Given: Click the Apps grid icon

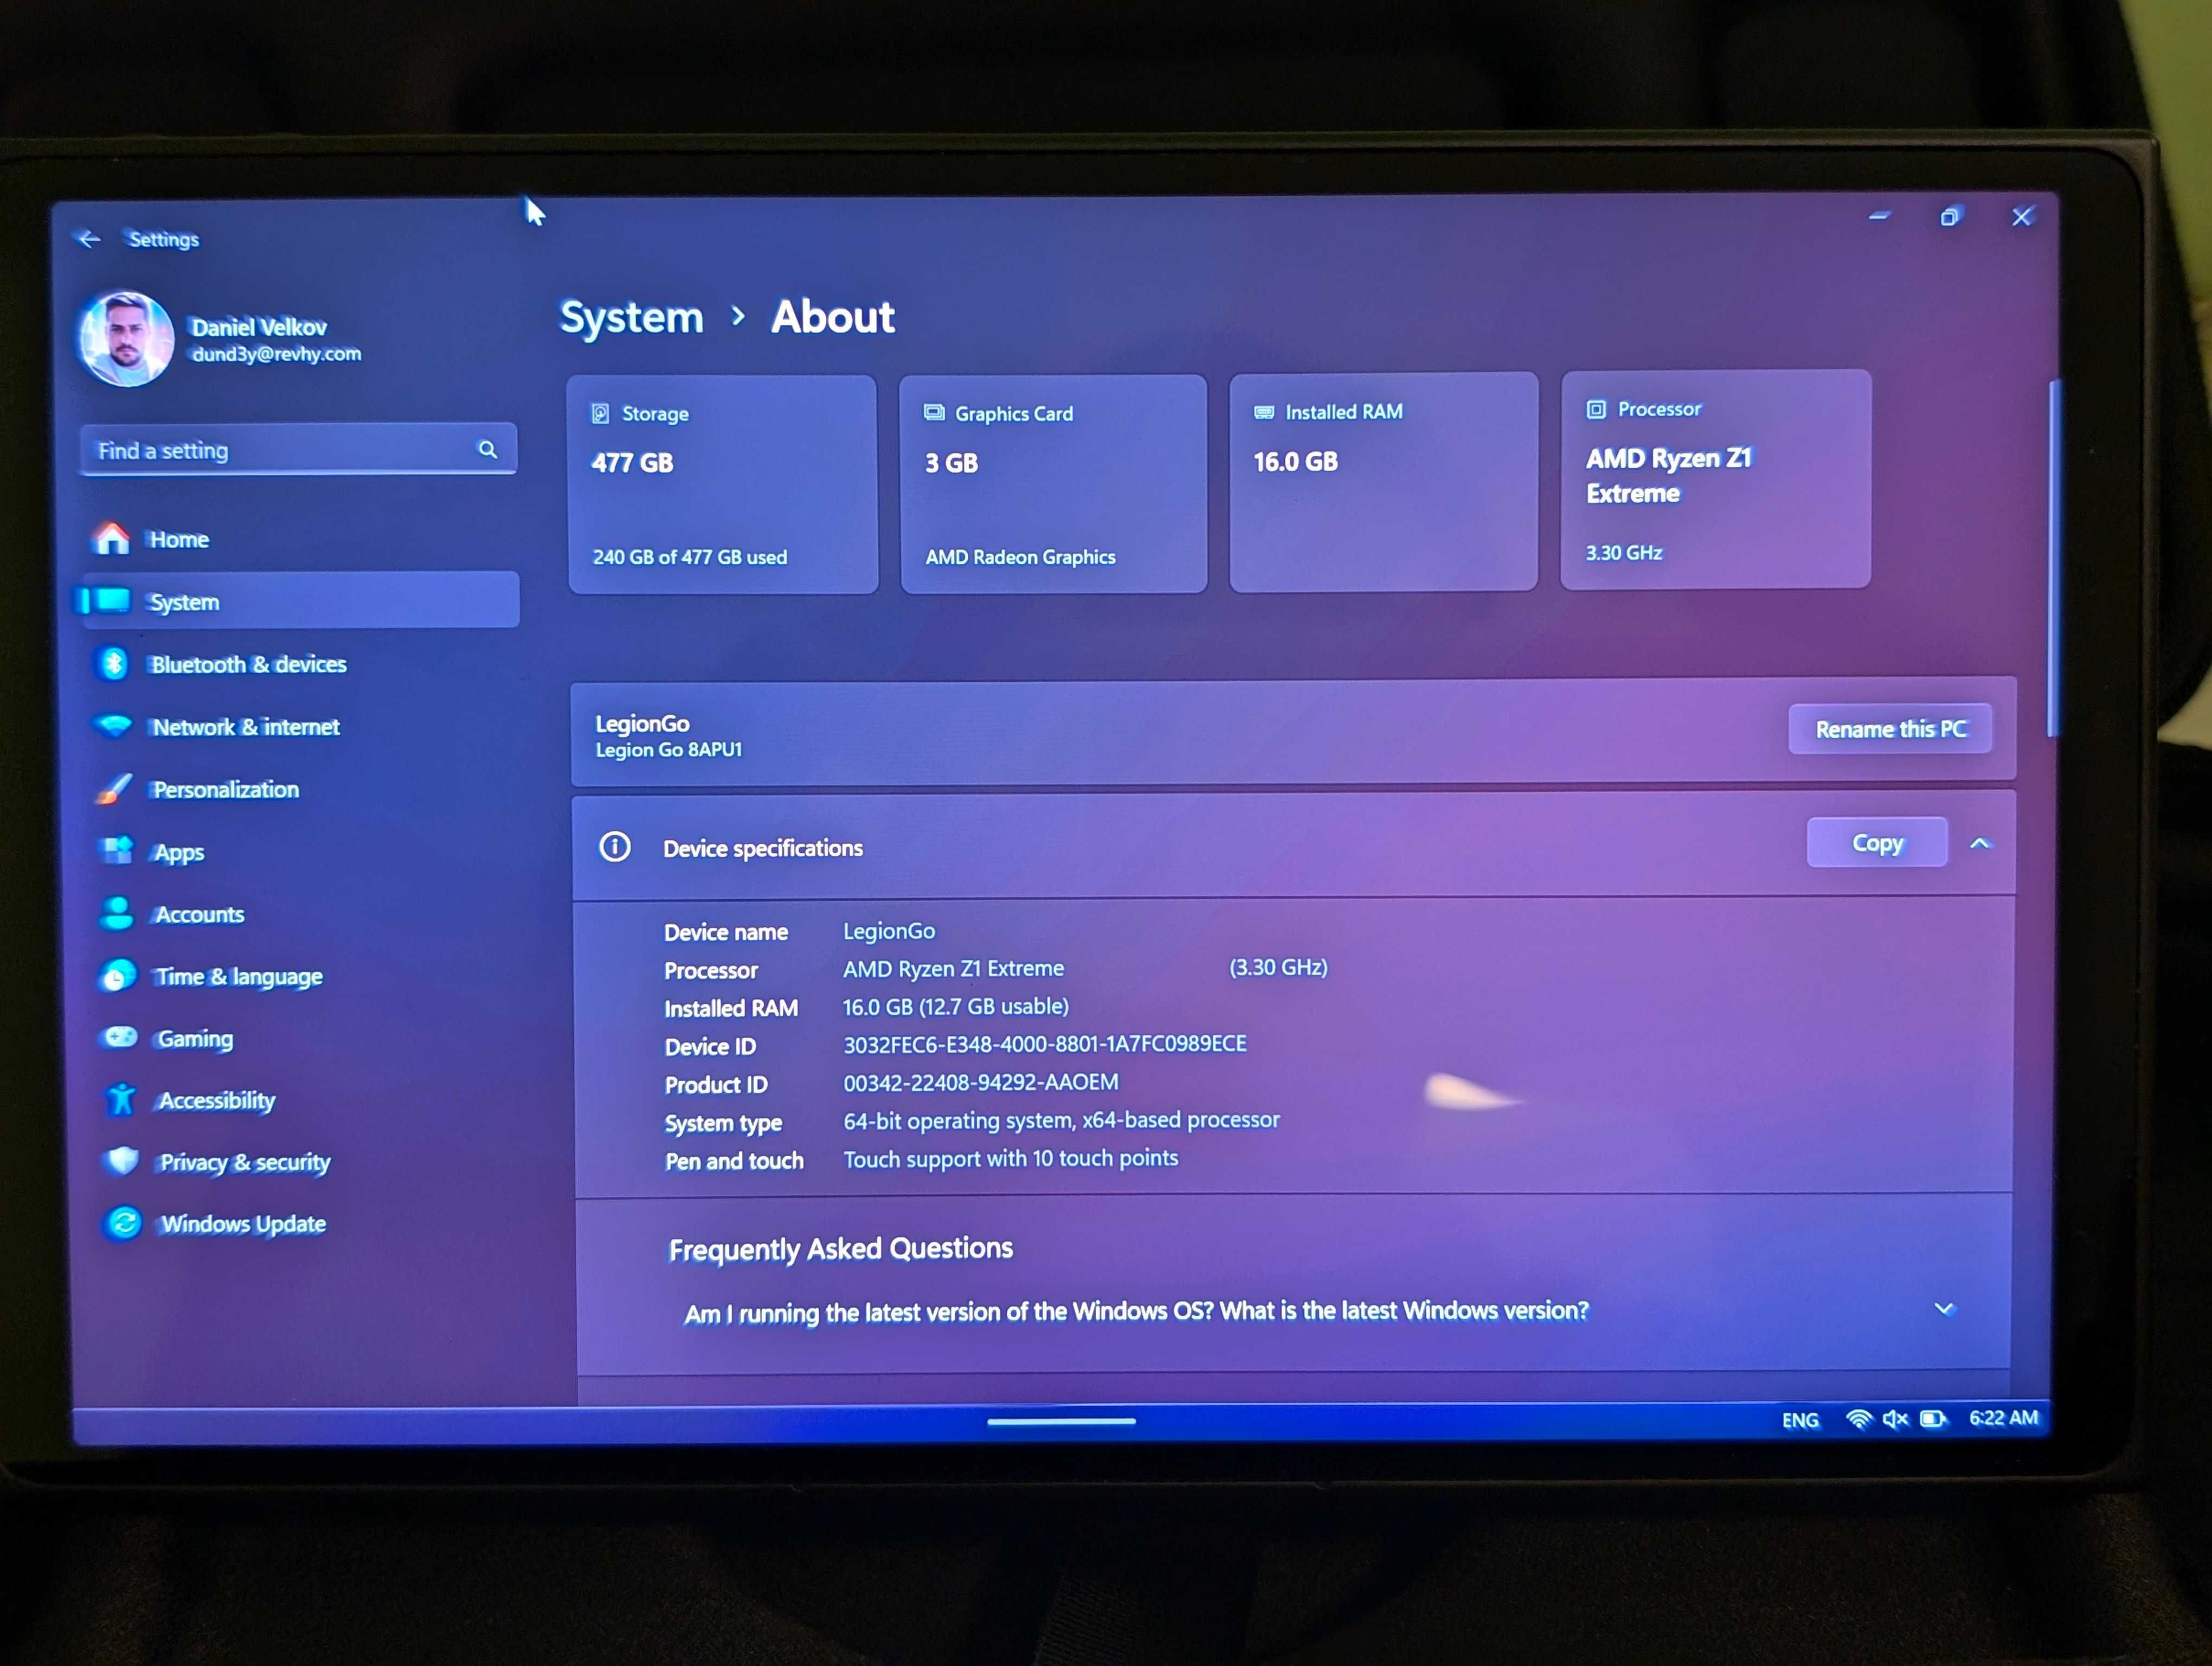Looking at the screenshot, I should pyautogui.click(x=118, y=850).
